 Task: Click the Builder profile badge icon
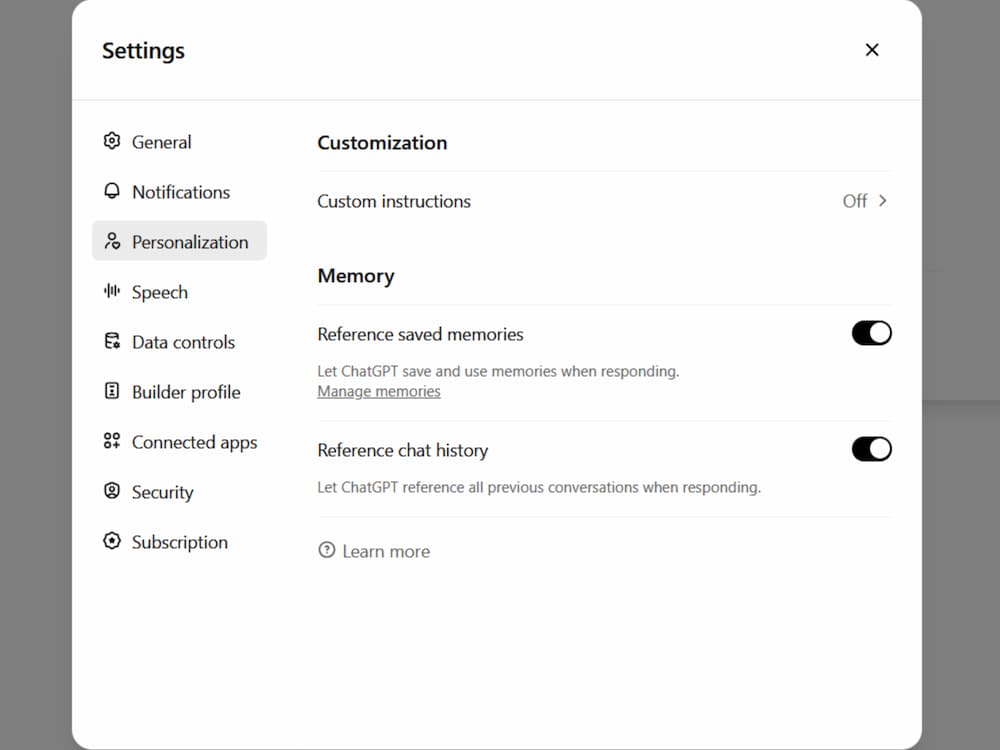coord(112,391)
